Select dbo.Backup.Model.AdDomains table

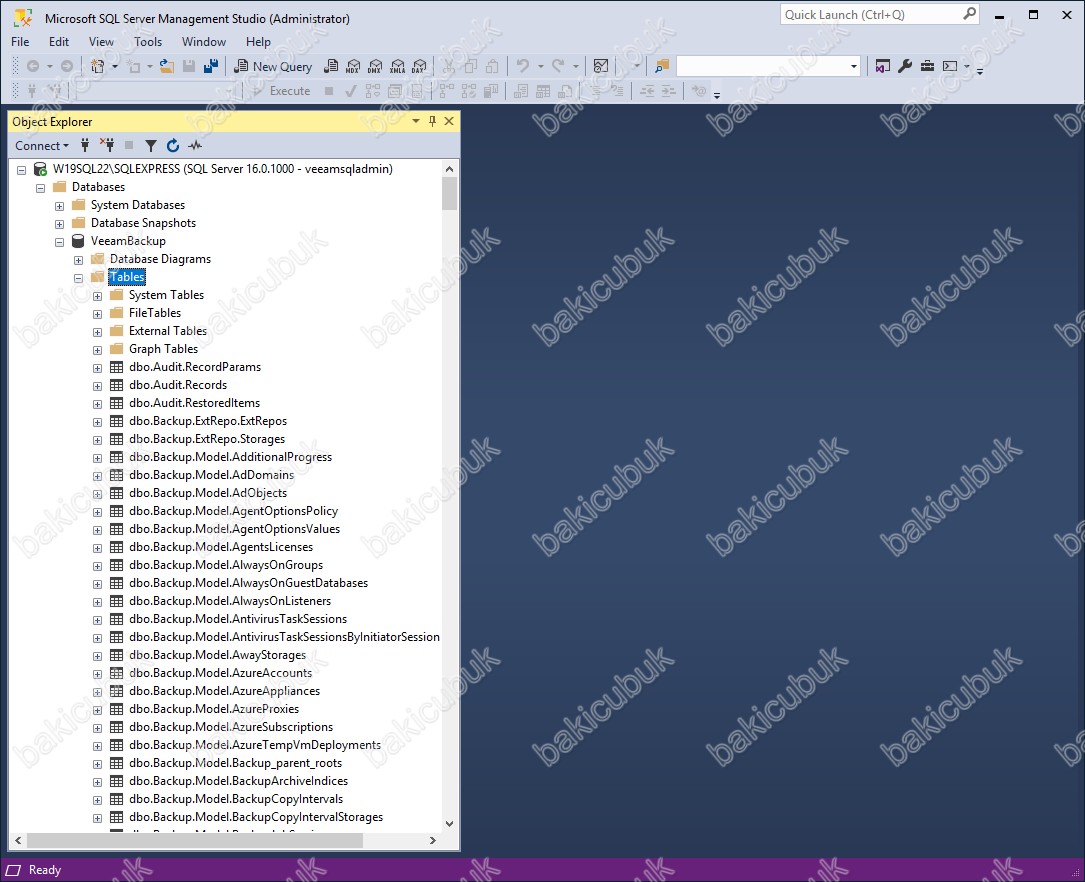pyautogui.click(x=211, y=475)
